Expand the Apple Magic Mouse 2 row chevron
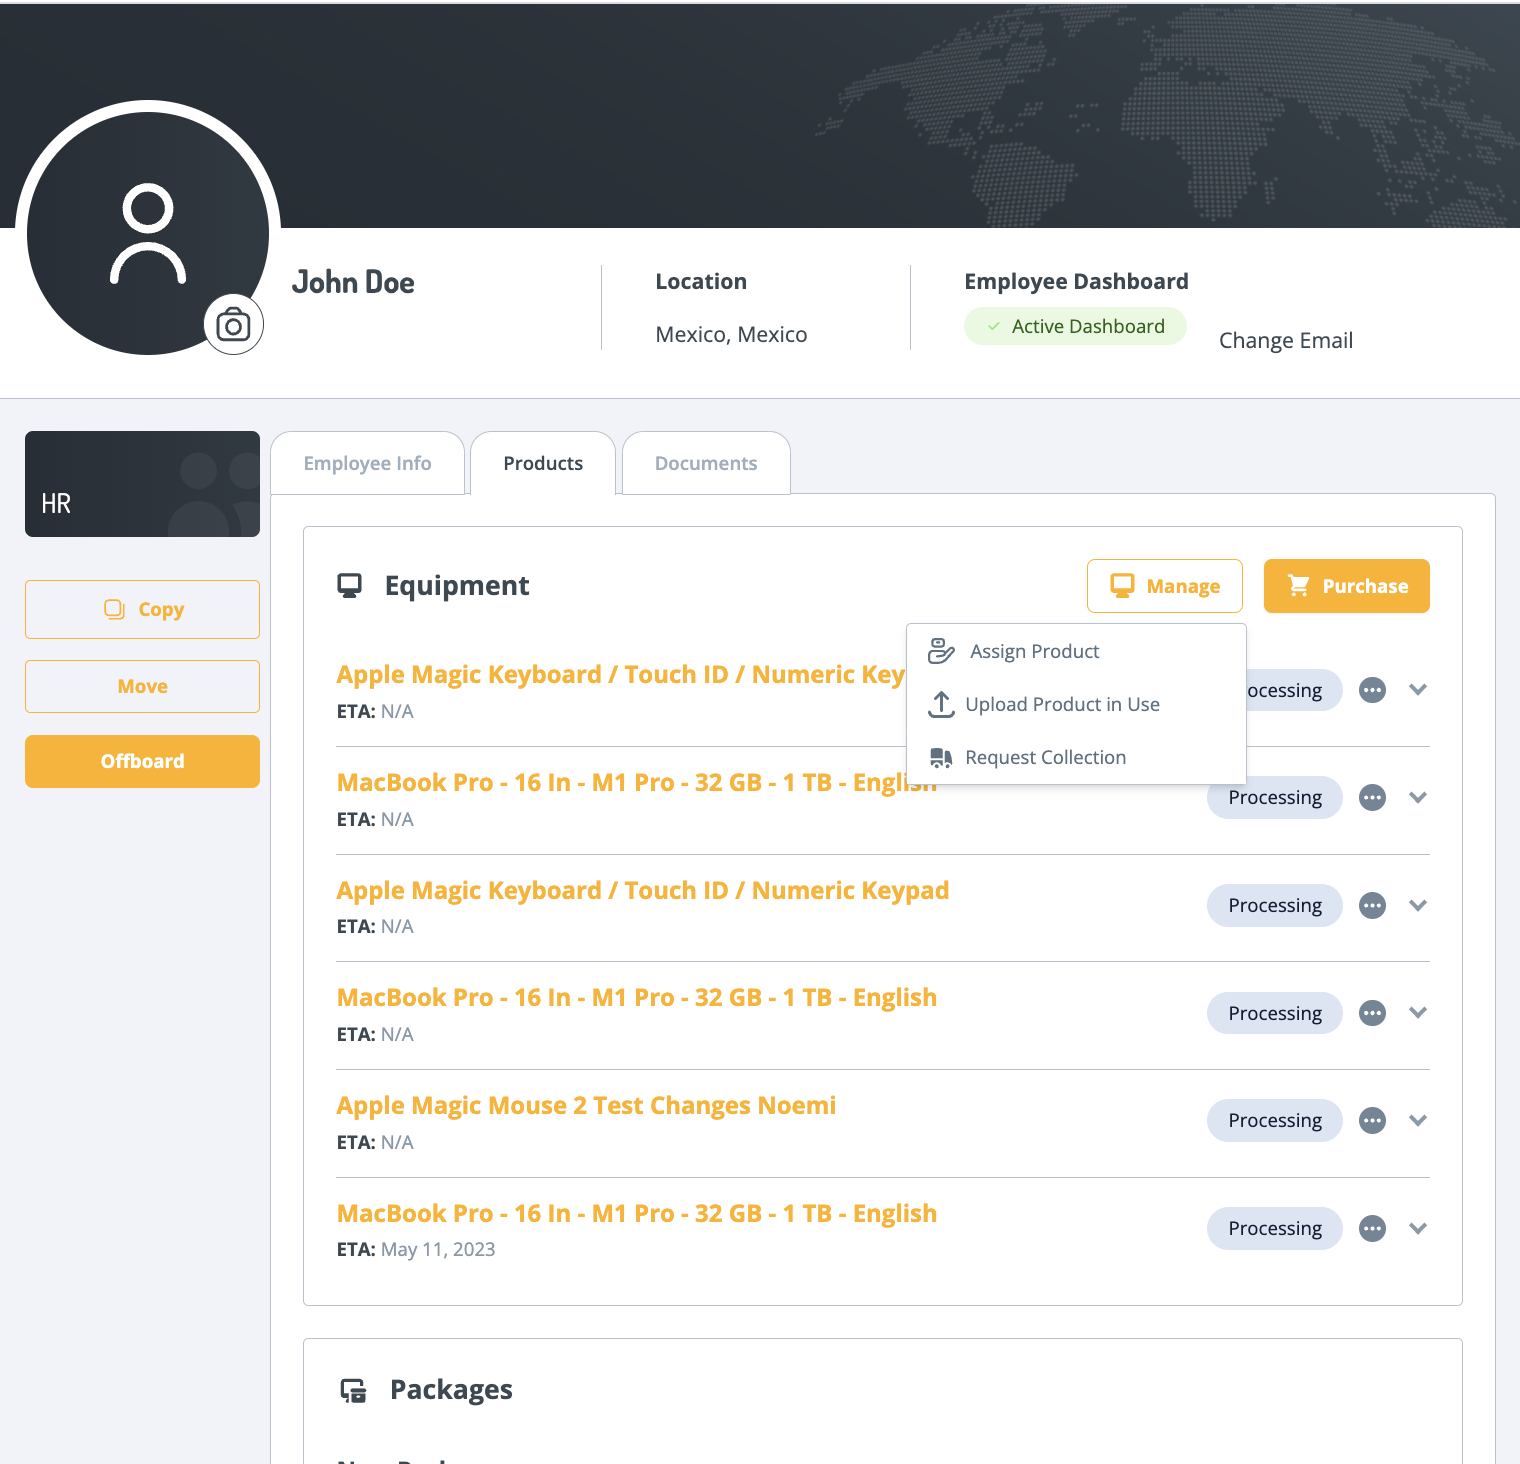The height and width of the screenshot is (1464, 1520). coord(1417,1121)
